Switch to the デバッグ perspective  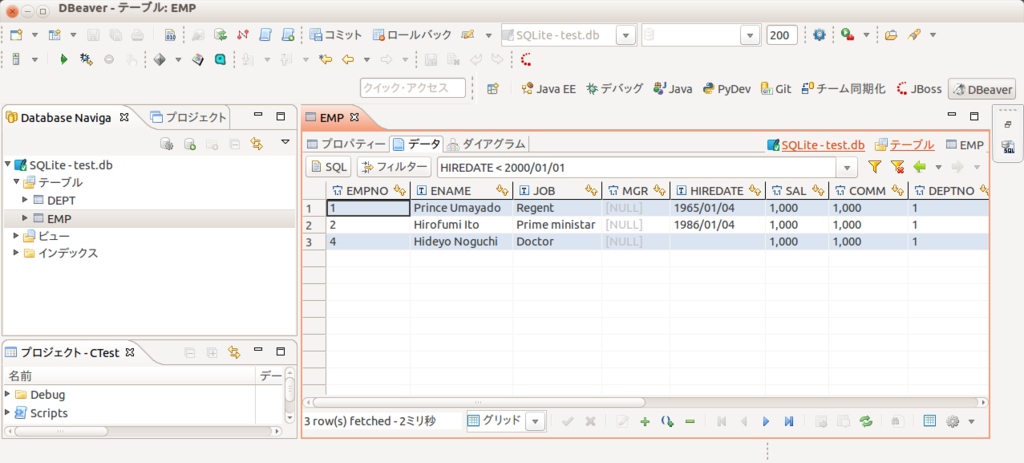(x=615, y=89)
